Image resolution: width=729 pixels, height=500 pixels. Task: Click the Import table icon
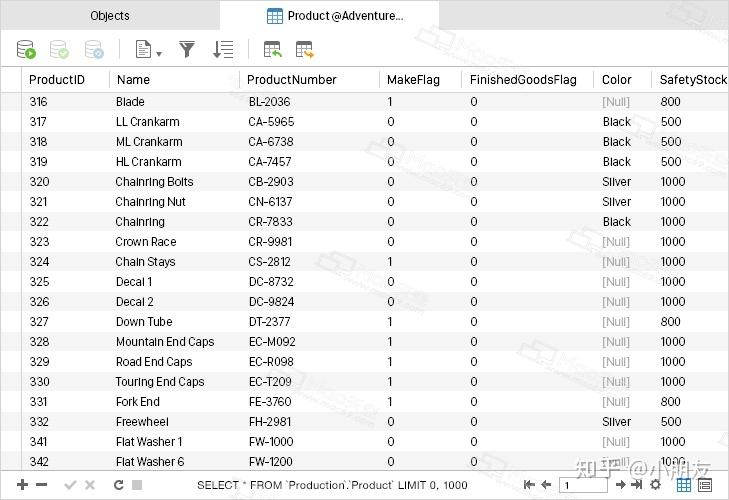273,49
